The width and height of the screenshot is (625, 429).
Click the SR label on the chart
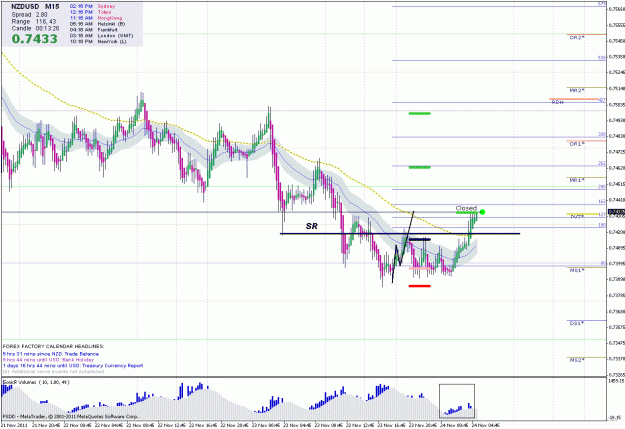click(312, 226)
